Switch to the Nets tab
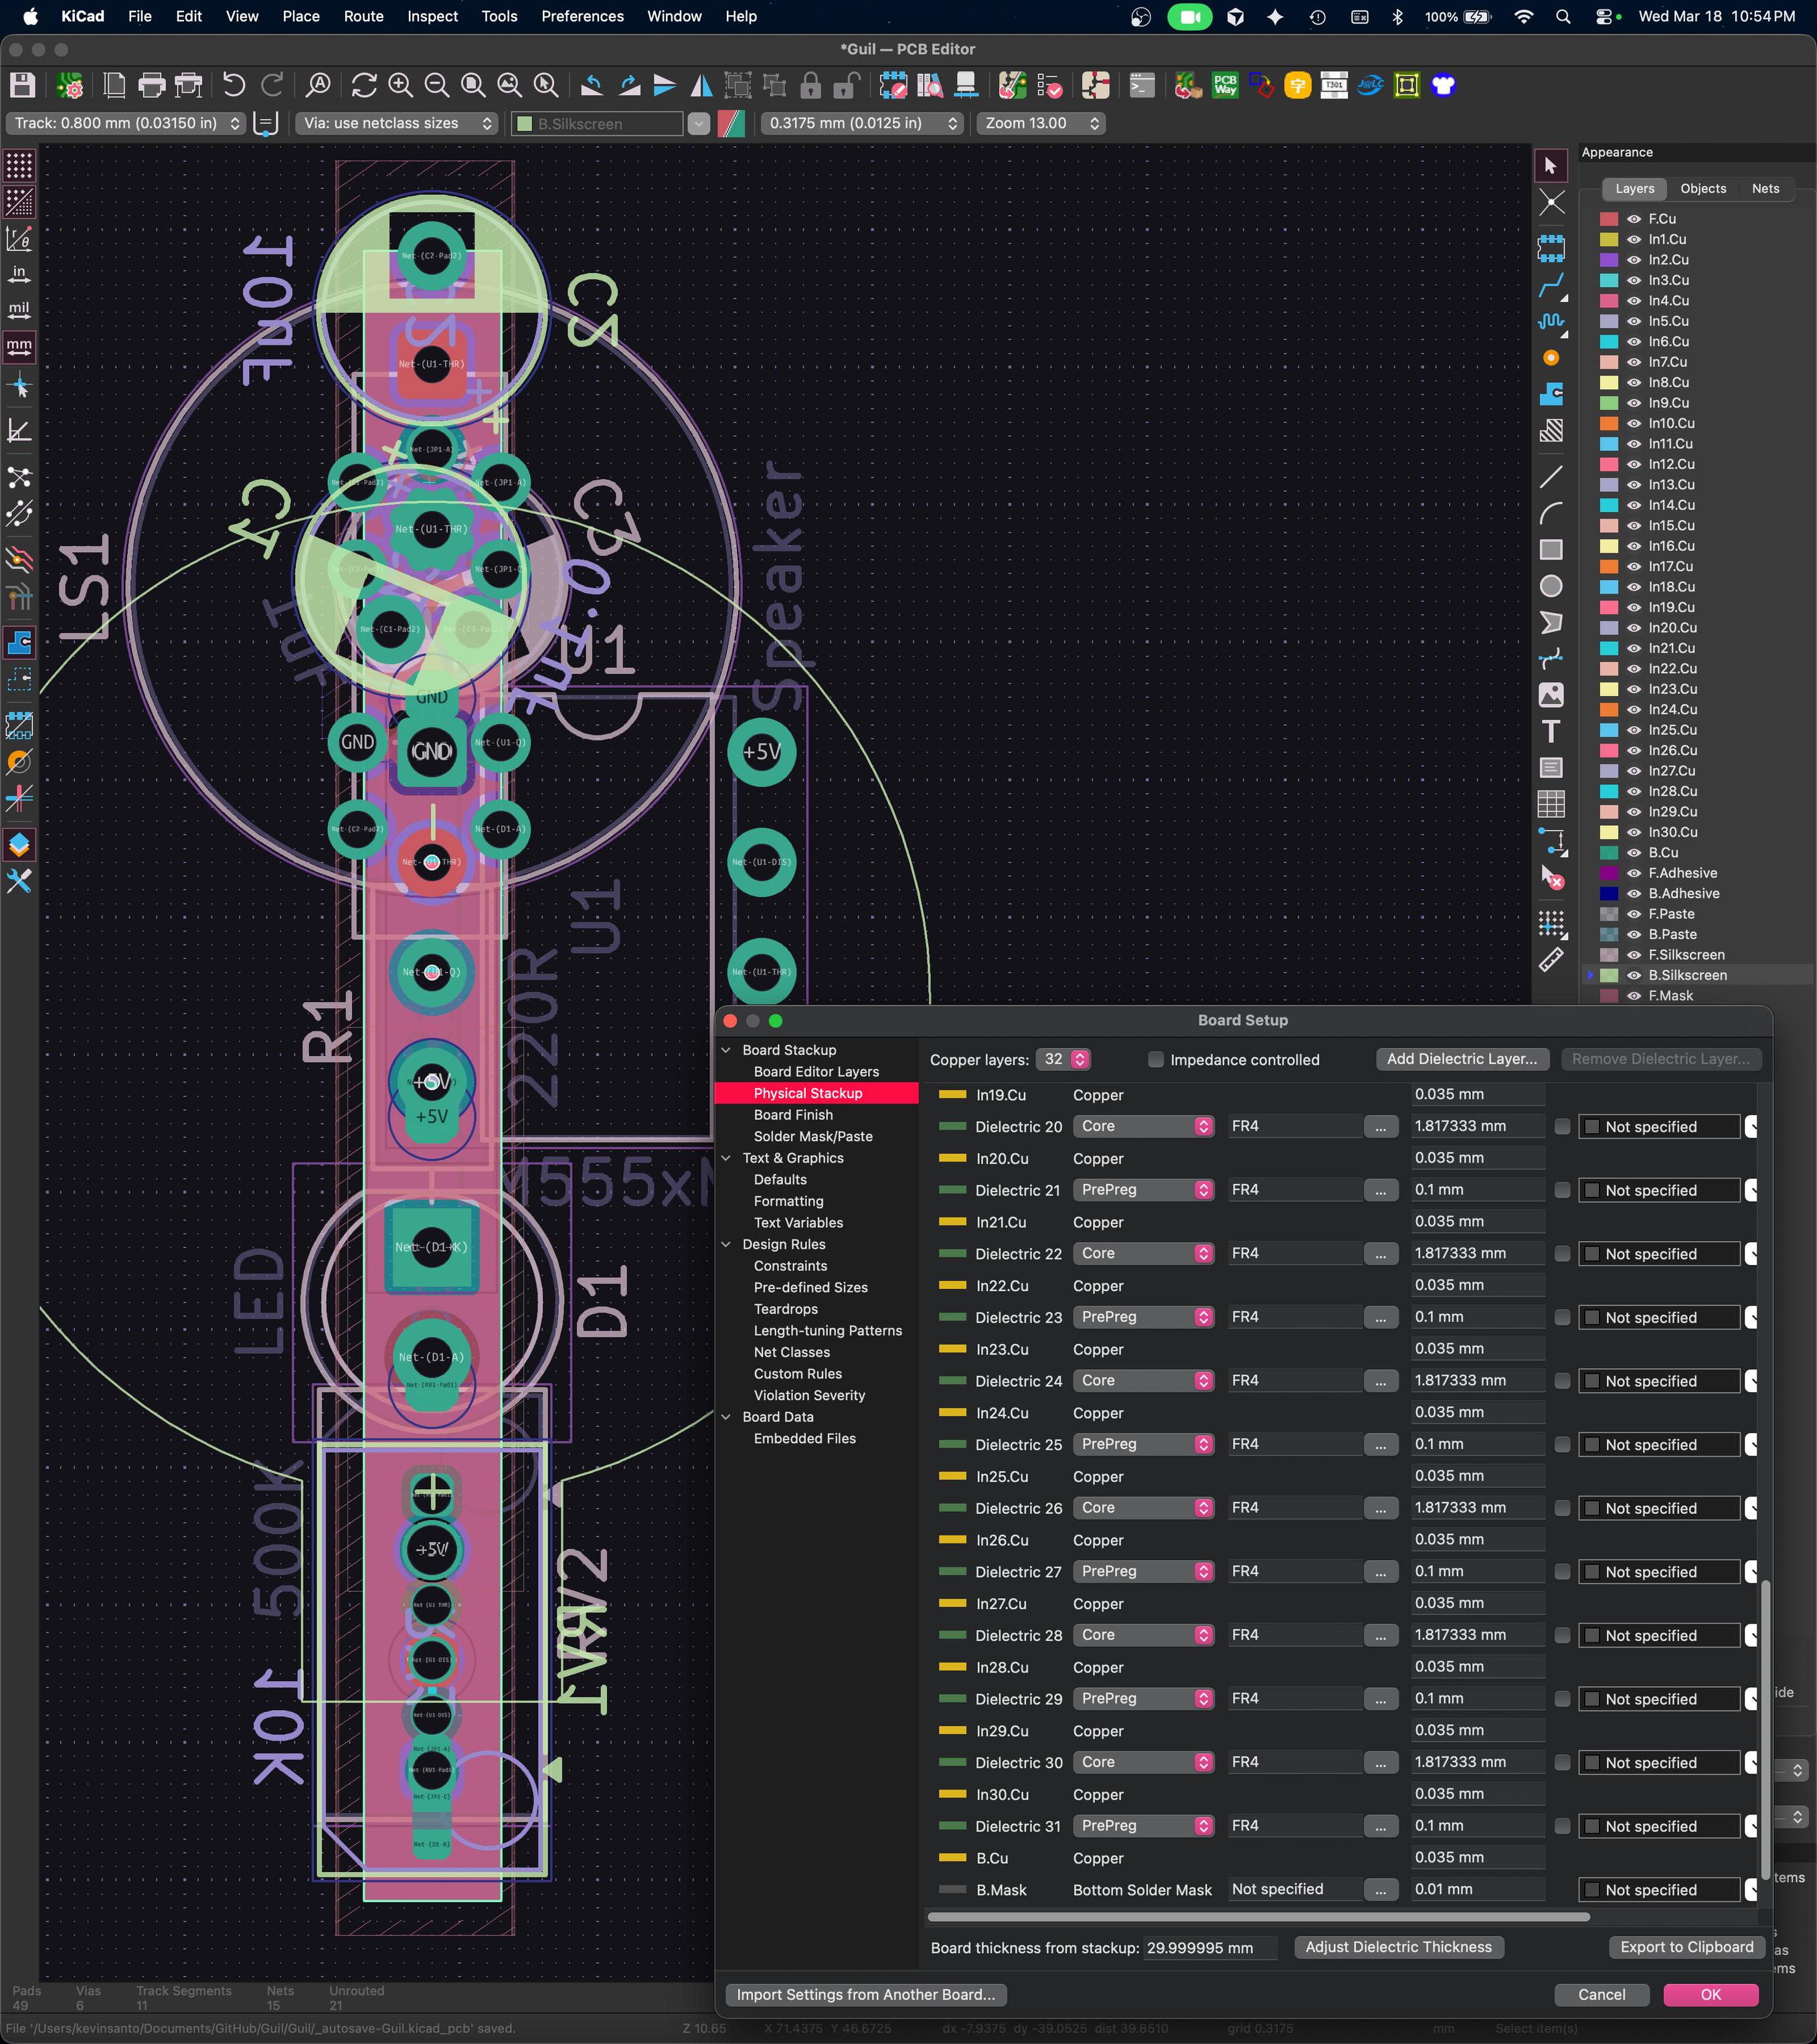This screenshot has width=1817, height=2044. 1765,188
